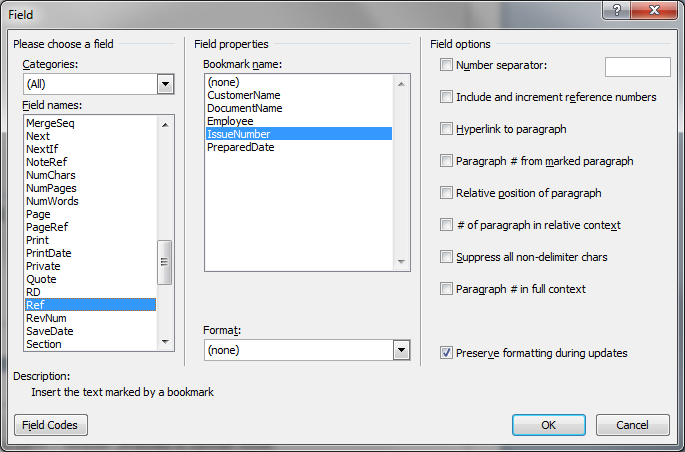Click the Bookmark name scroll down arrow
Viewport: 685px width, 452px height.
pos(401,262)
